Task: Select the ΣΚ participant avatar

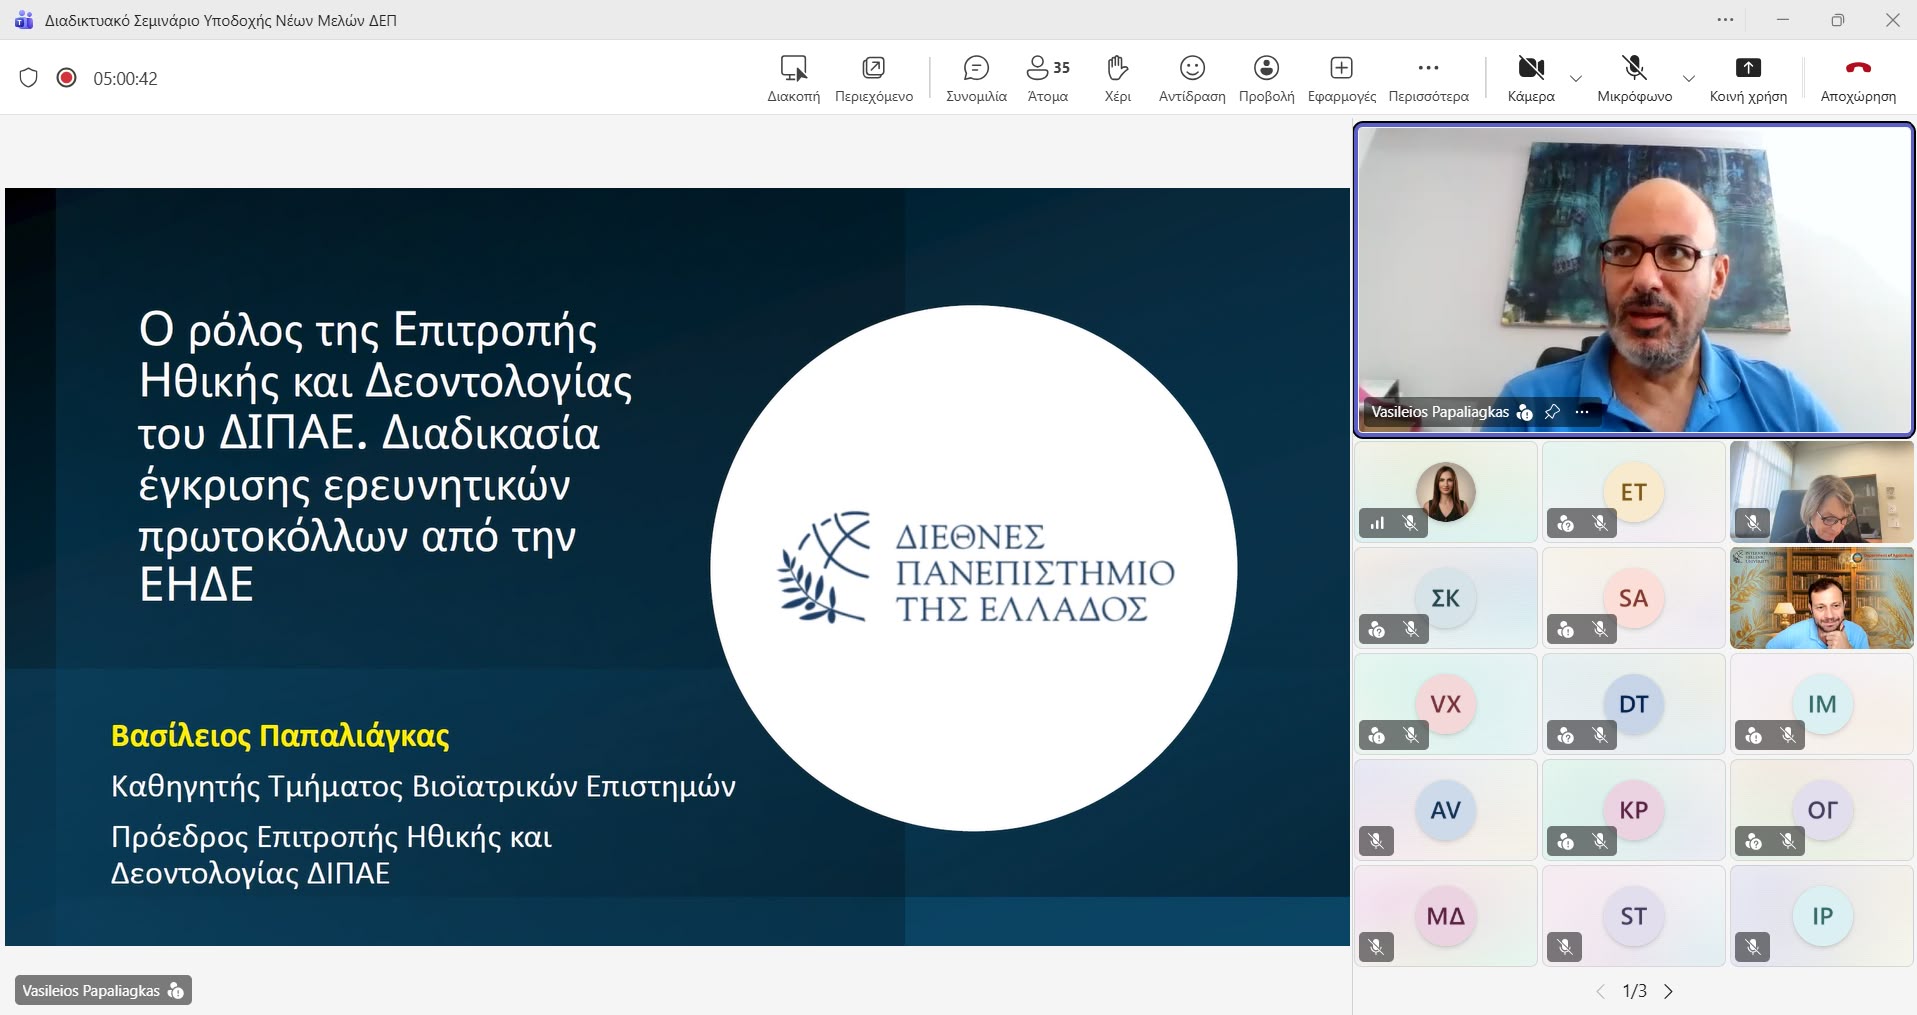Action: (x=1445, y=598)
